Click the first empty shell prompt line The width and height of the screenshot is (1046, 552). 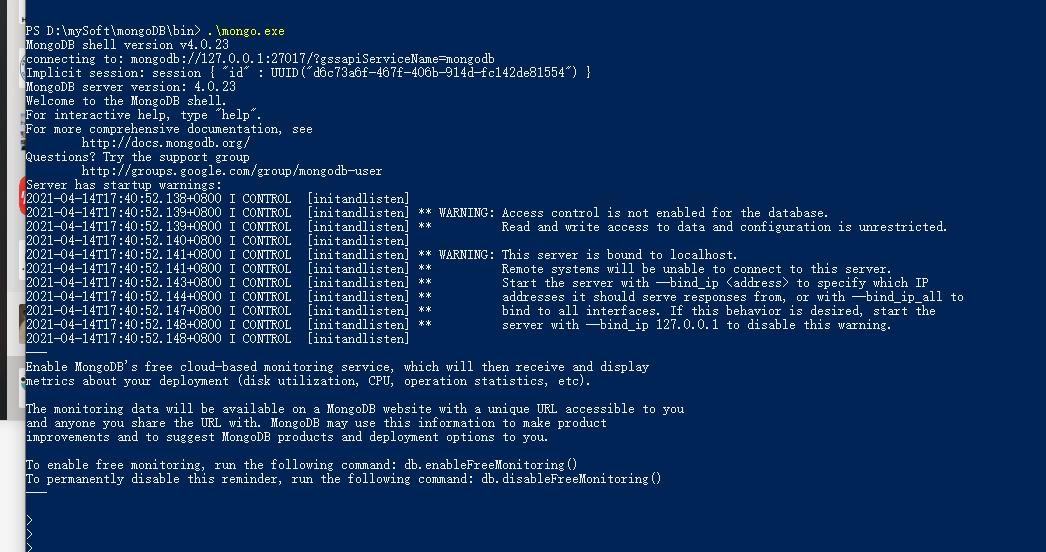[x=29, y=520]
